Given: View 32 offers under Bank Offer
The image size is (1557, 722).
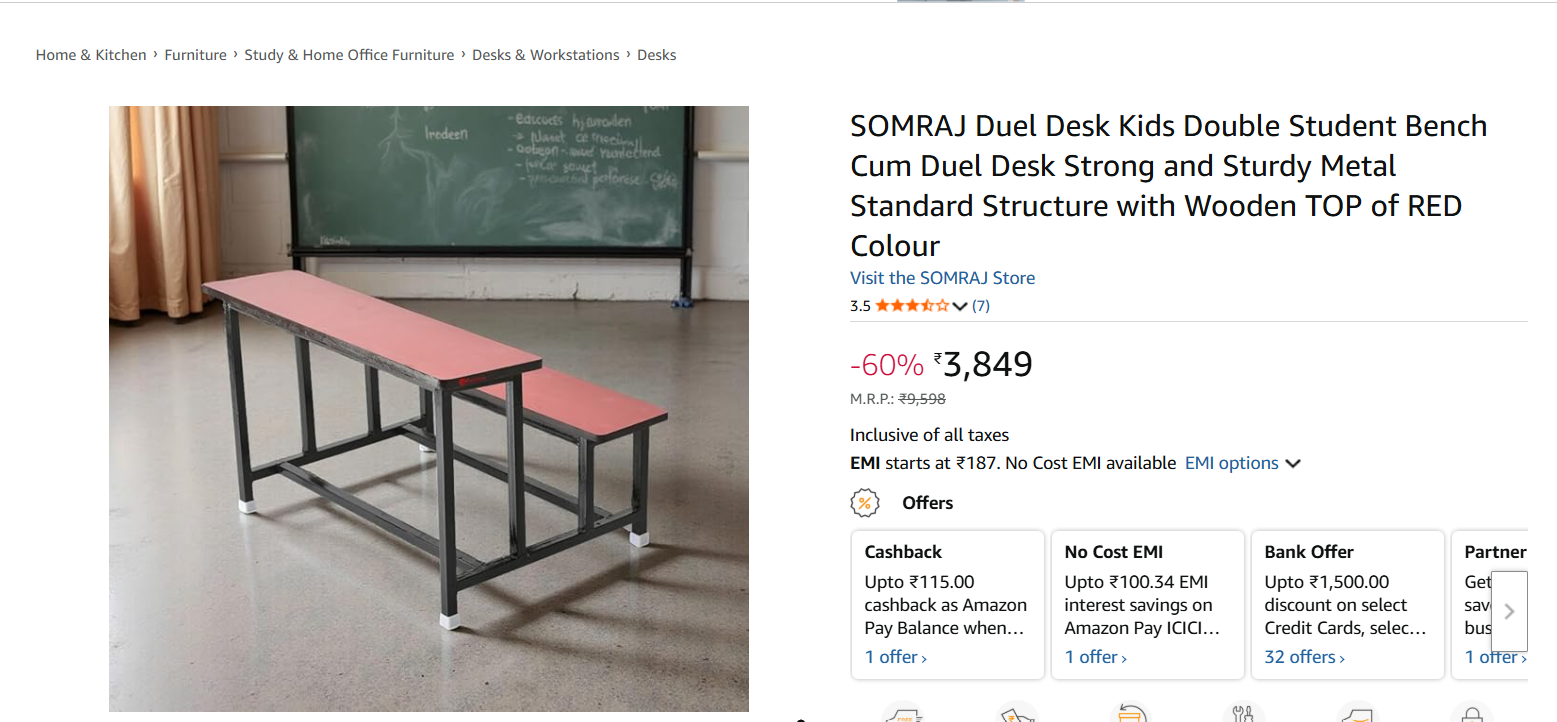Looking at the screenshot, I should point(1305,657).
